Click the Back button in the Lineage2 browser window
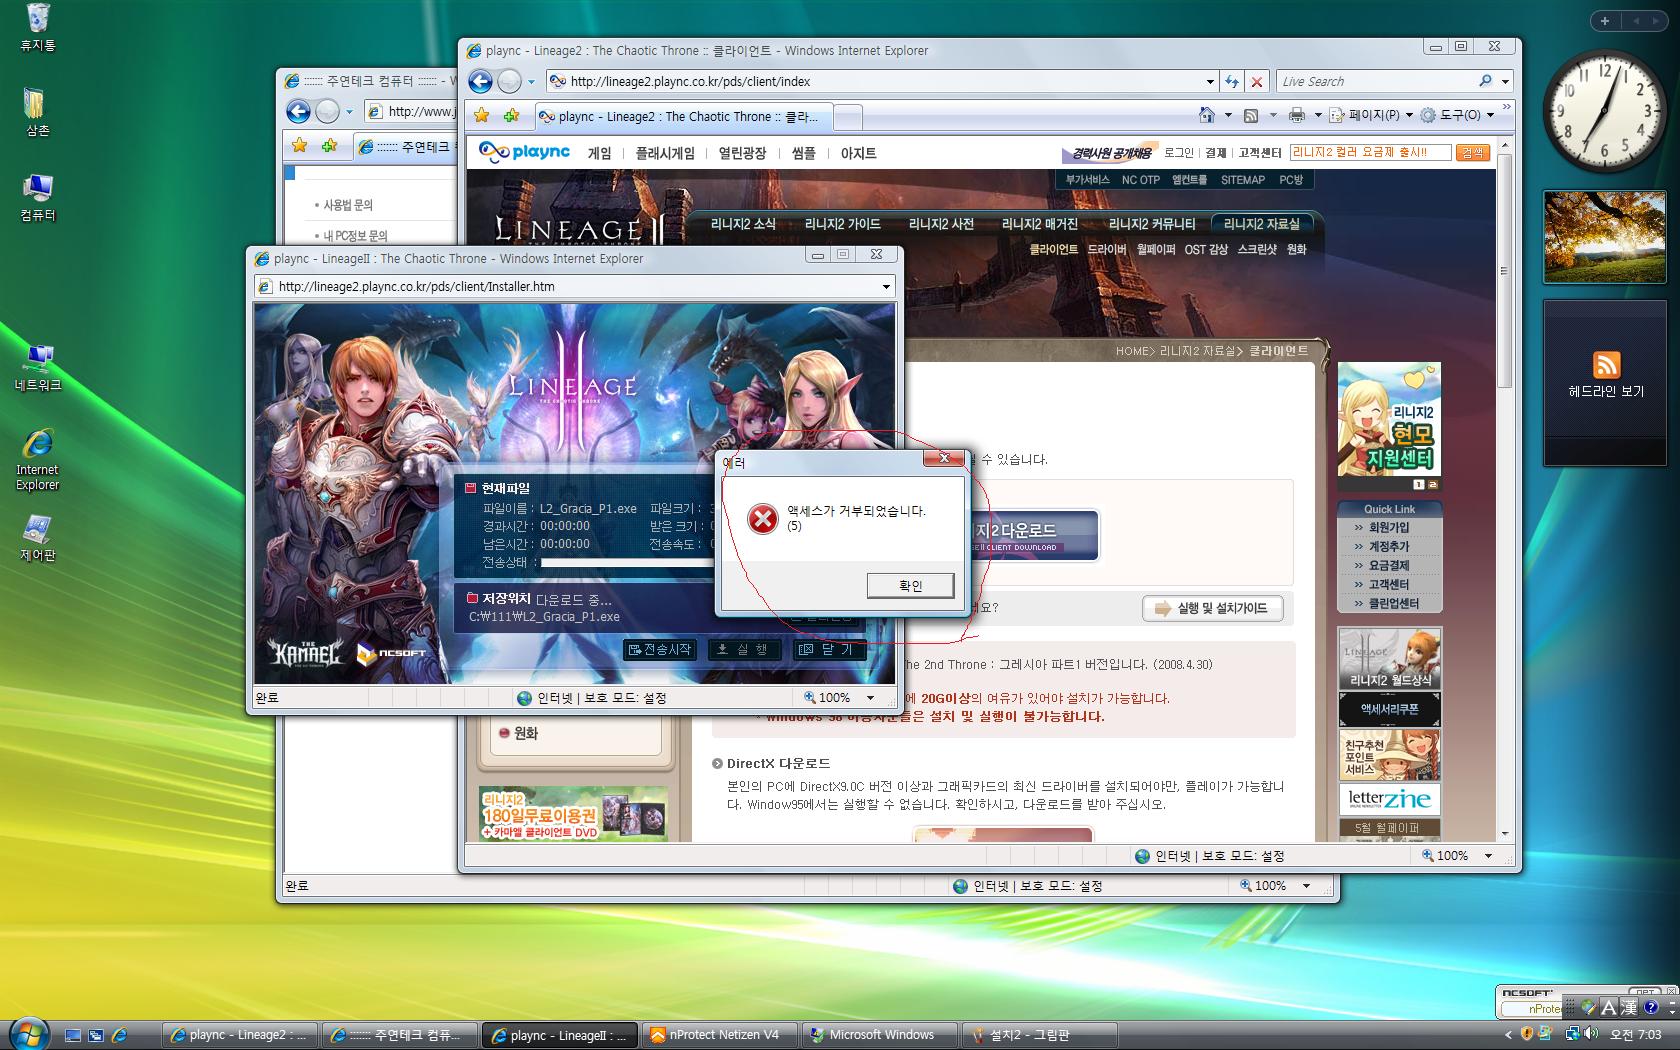 coord(481,81)
